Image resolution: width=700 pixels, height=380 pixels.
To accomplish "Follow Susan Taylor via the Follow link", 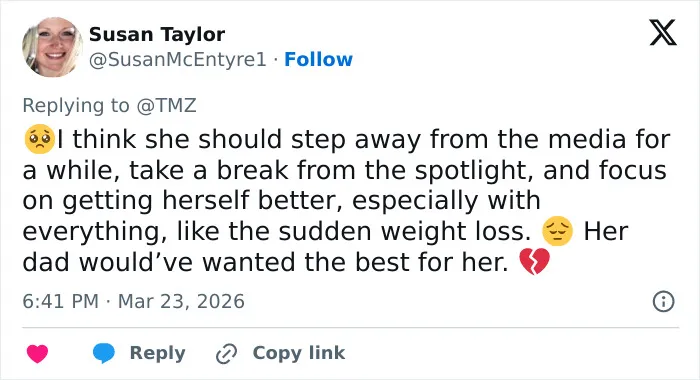I will [318, 59].
